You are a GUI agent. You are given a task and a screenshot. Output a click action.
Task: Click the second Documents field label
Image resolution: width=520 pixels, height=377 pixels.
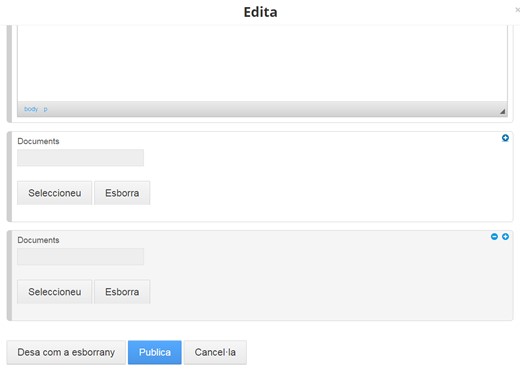[38, 240]
